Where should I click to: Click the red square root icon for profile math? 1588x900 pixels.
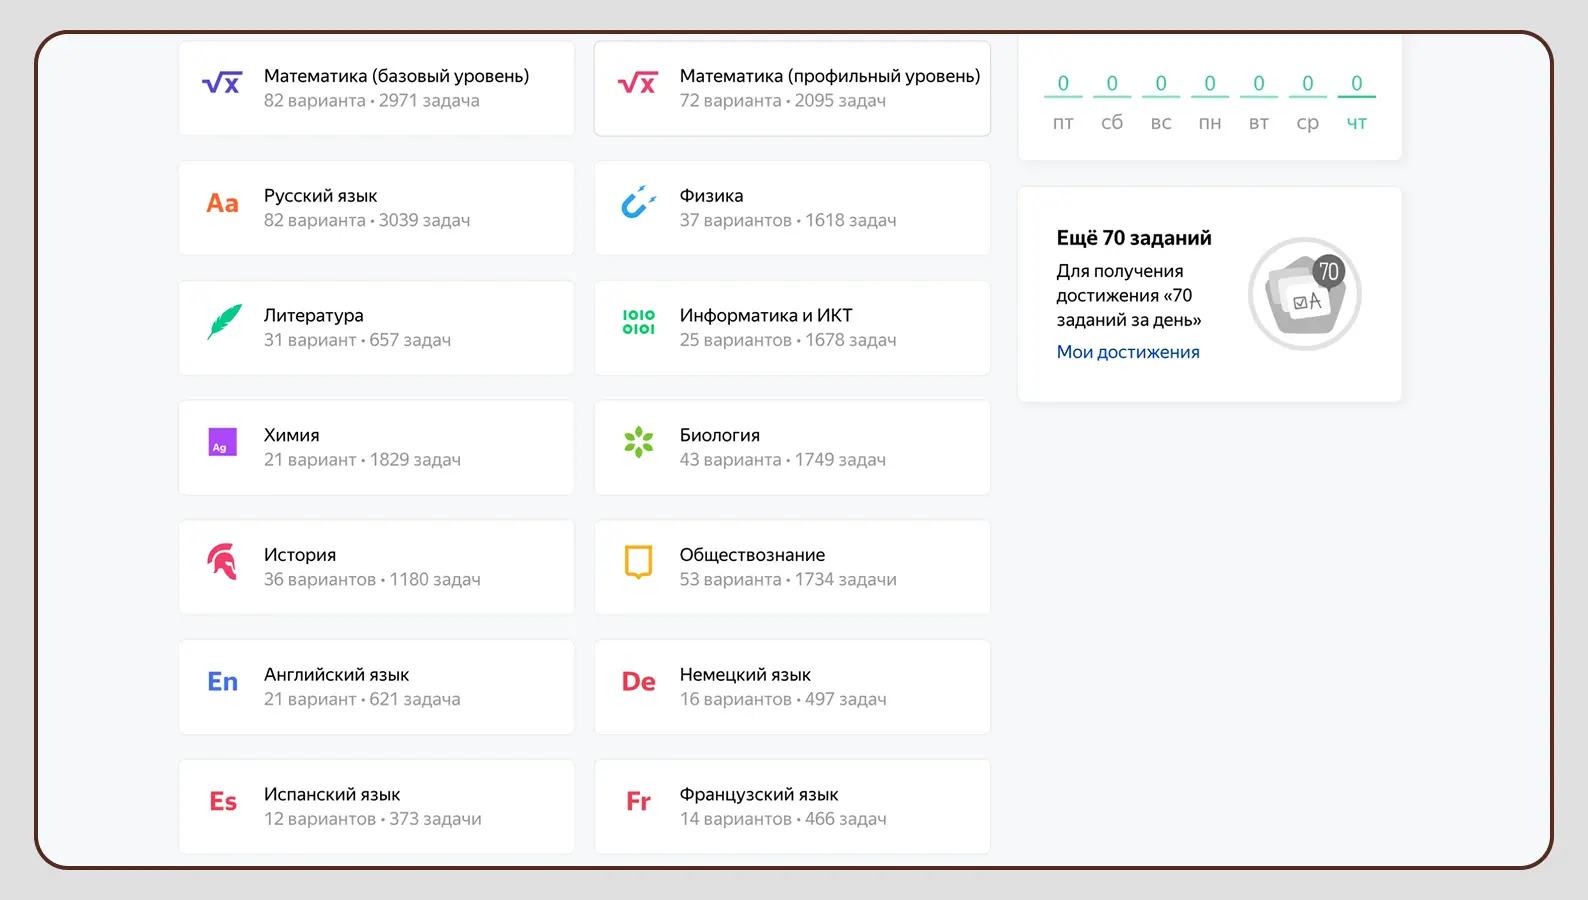pyautogui.click(x=638, y=84)
